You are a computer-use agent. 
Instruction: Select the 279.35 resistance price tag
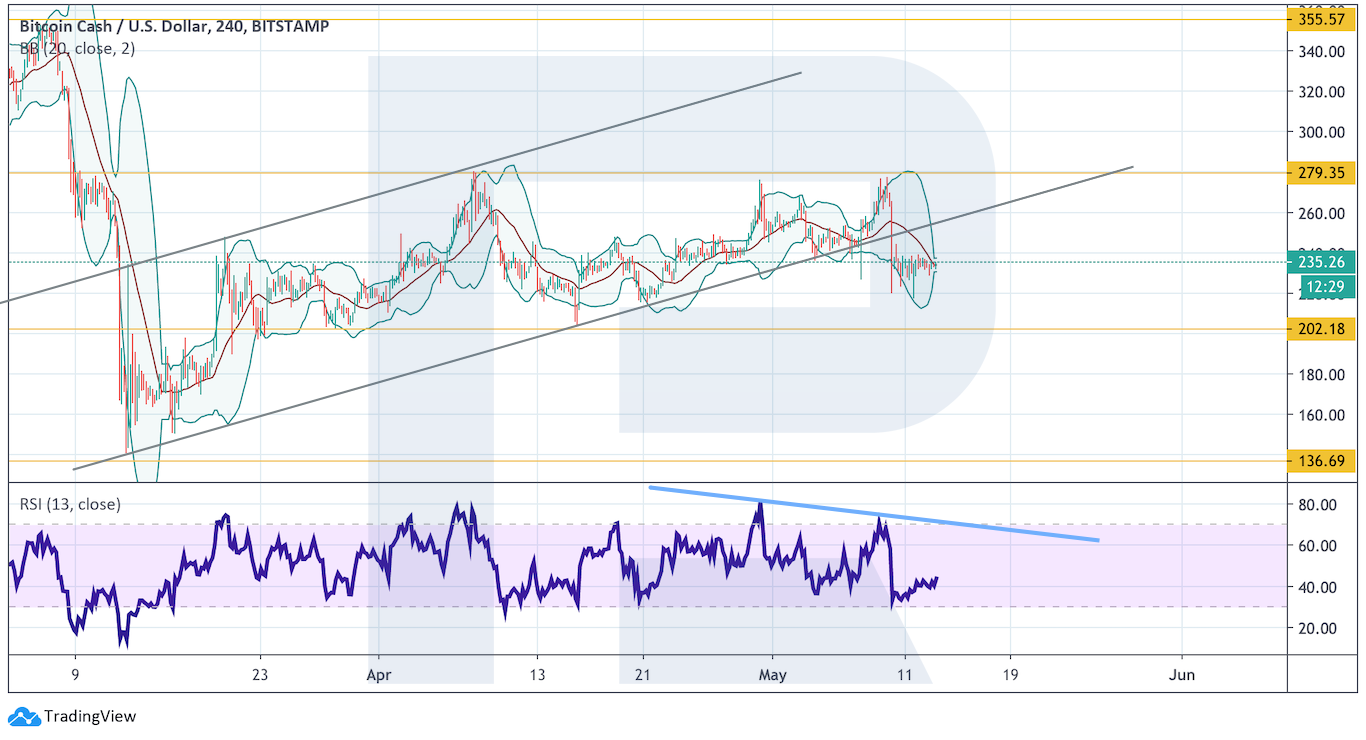[1322, 173]
